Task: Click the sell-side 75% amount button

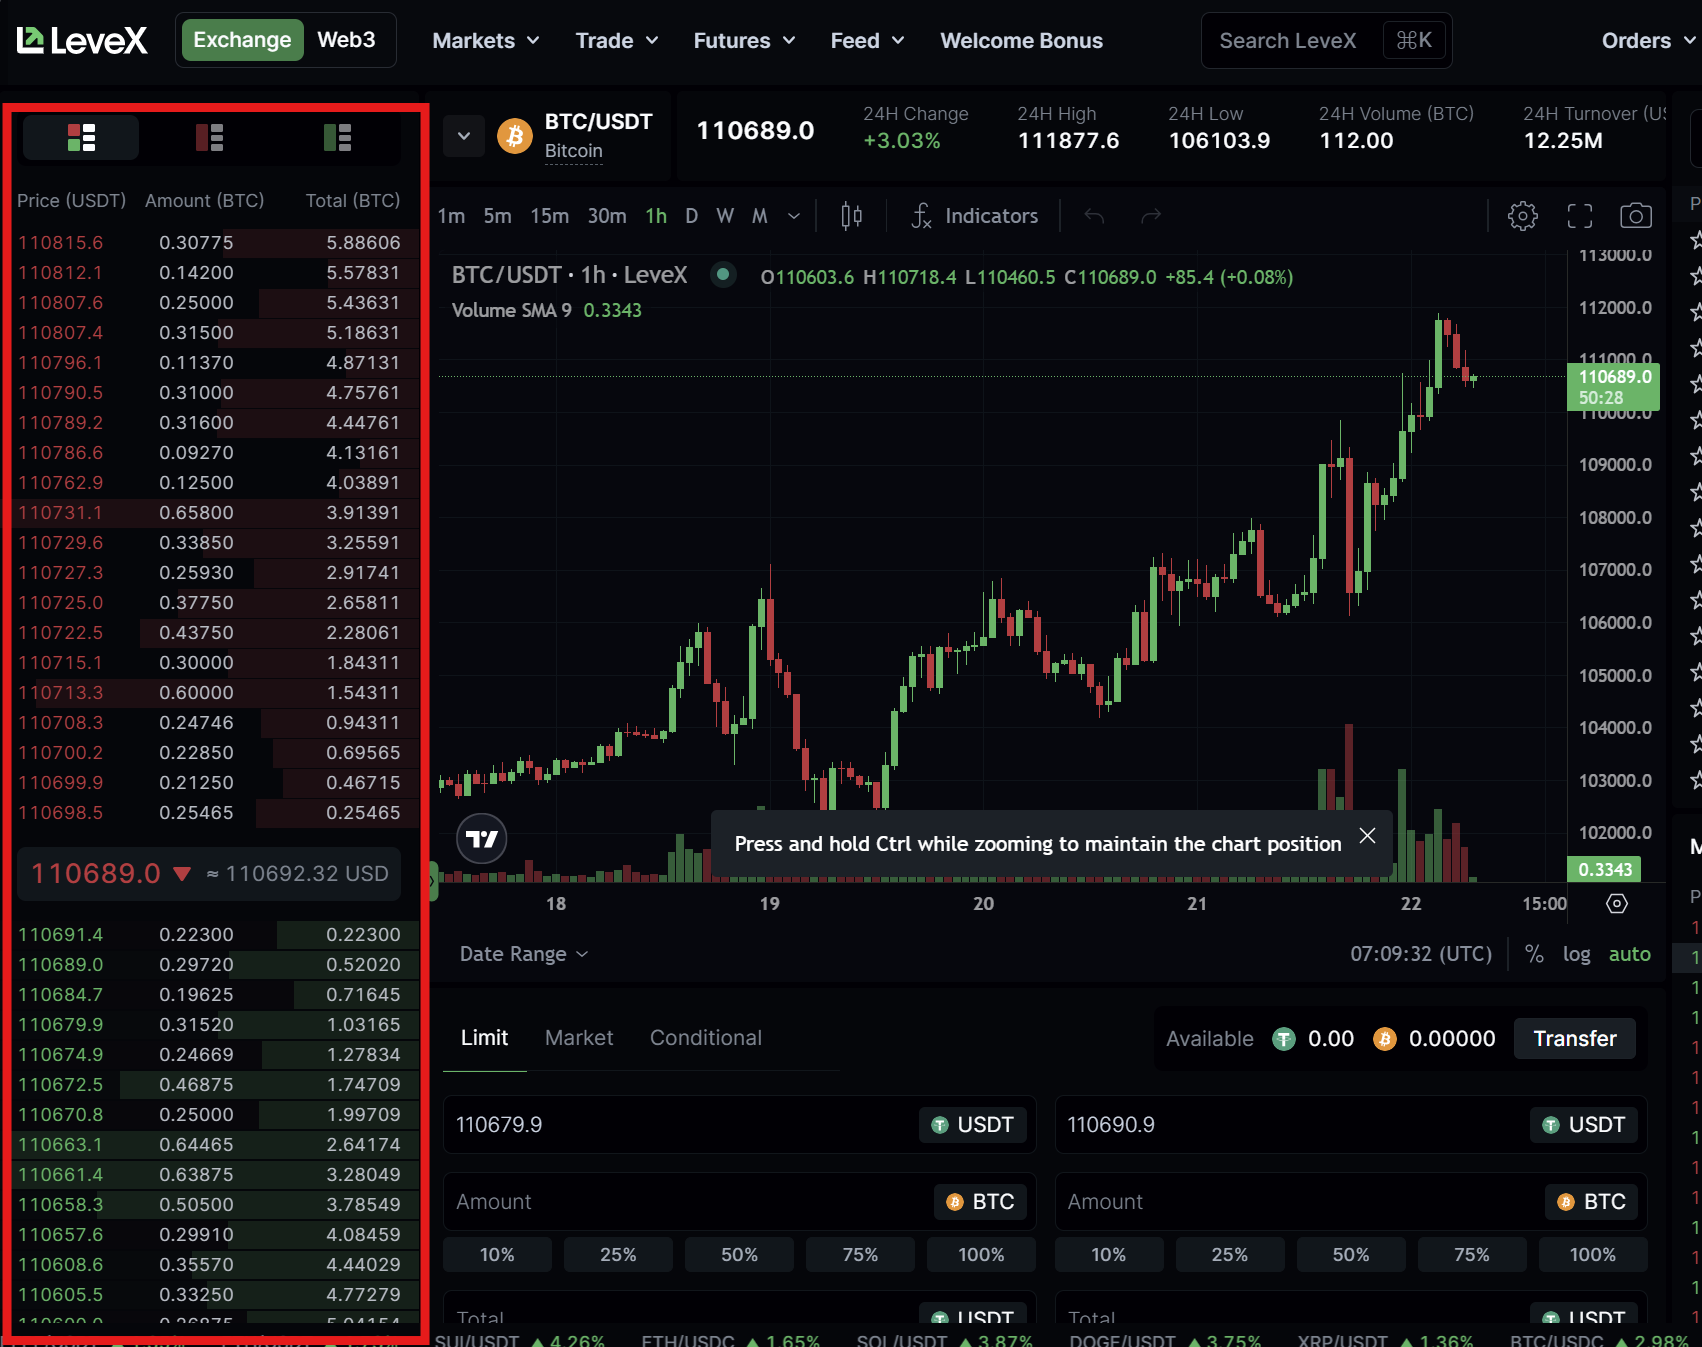Action: click(x=1471, y=1255)
